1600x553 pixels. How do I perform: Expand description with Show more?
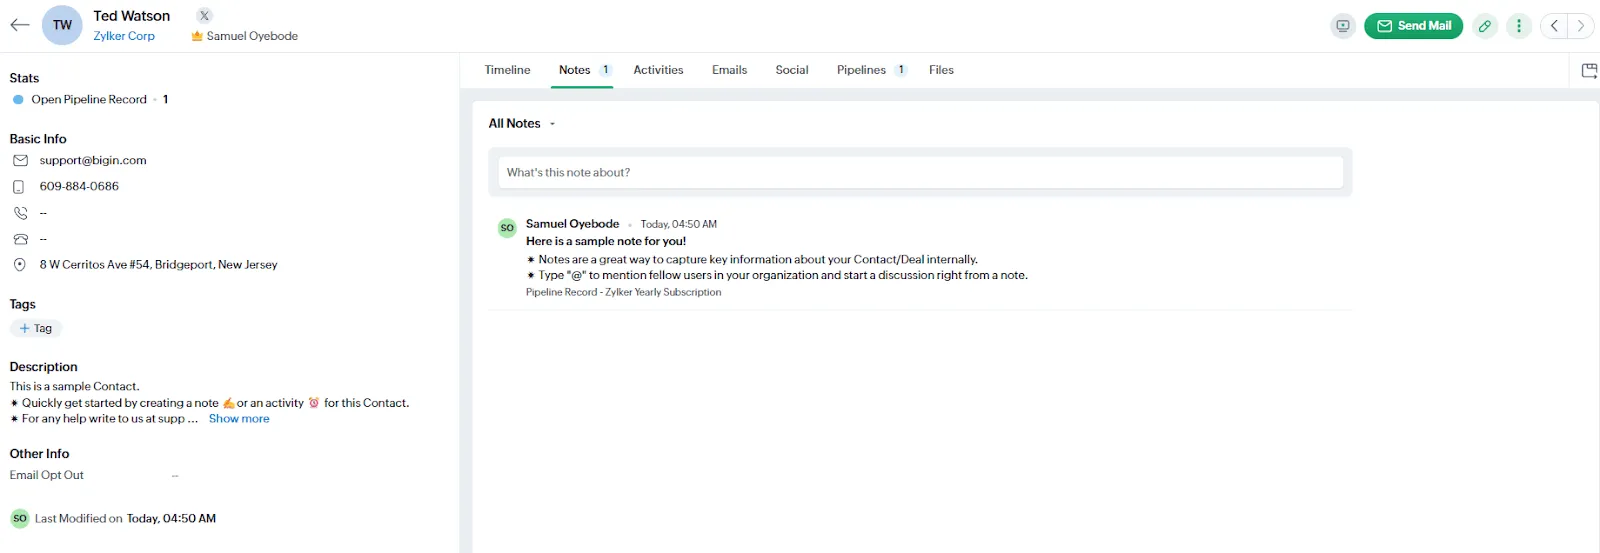click(239, 419)
